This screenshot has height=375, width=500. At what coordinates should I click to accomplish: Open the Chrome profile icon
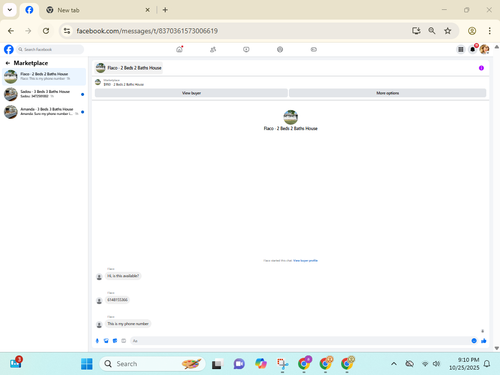pyautogui.click(x=472, y=31)
